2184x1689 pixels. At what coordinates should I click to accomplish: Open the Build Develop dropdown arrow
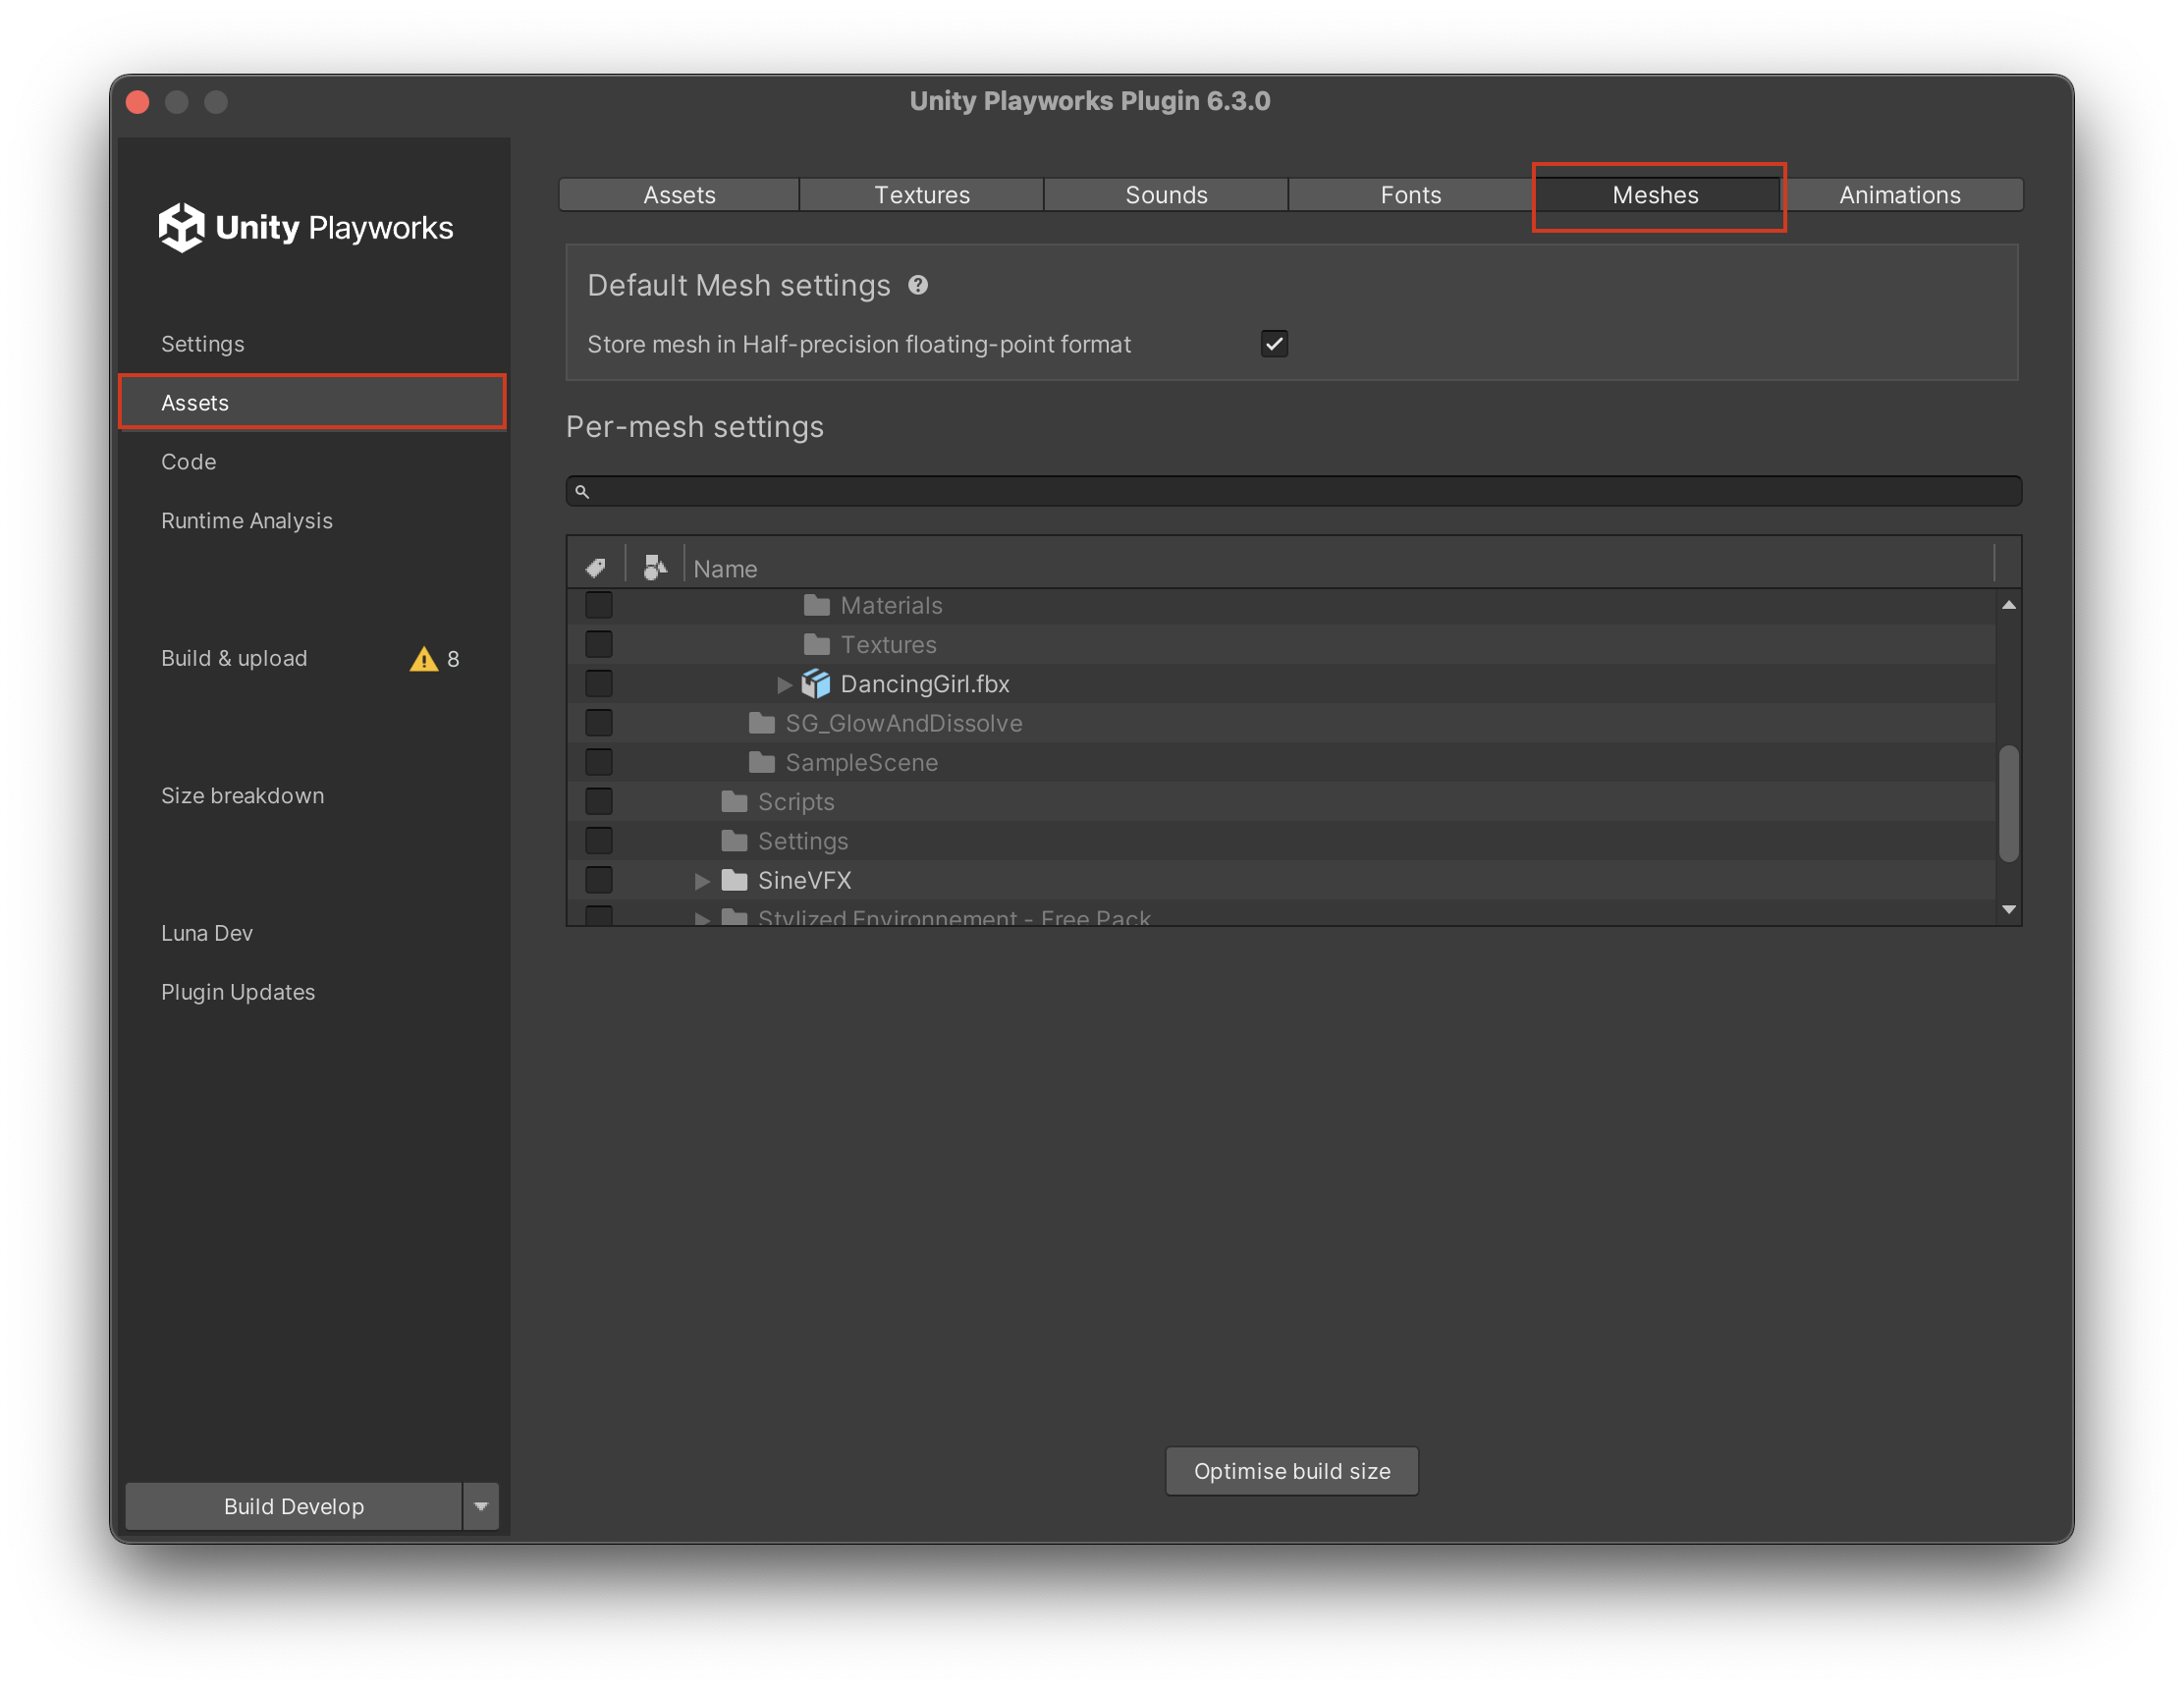481,1506
